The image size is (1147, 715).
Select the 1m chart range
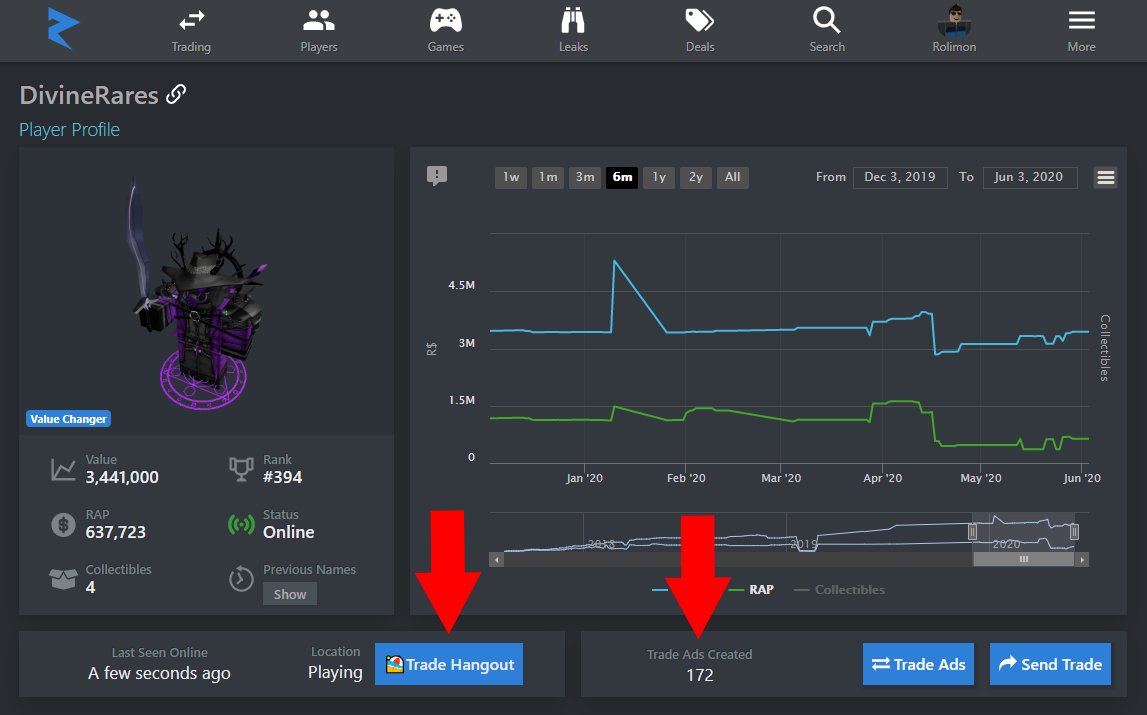[x=548, y=177]
